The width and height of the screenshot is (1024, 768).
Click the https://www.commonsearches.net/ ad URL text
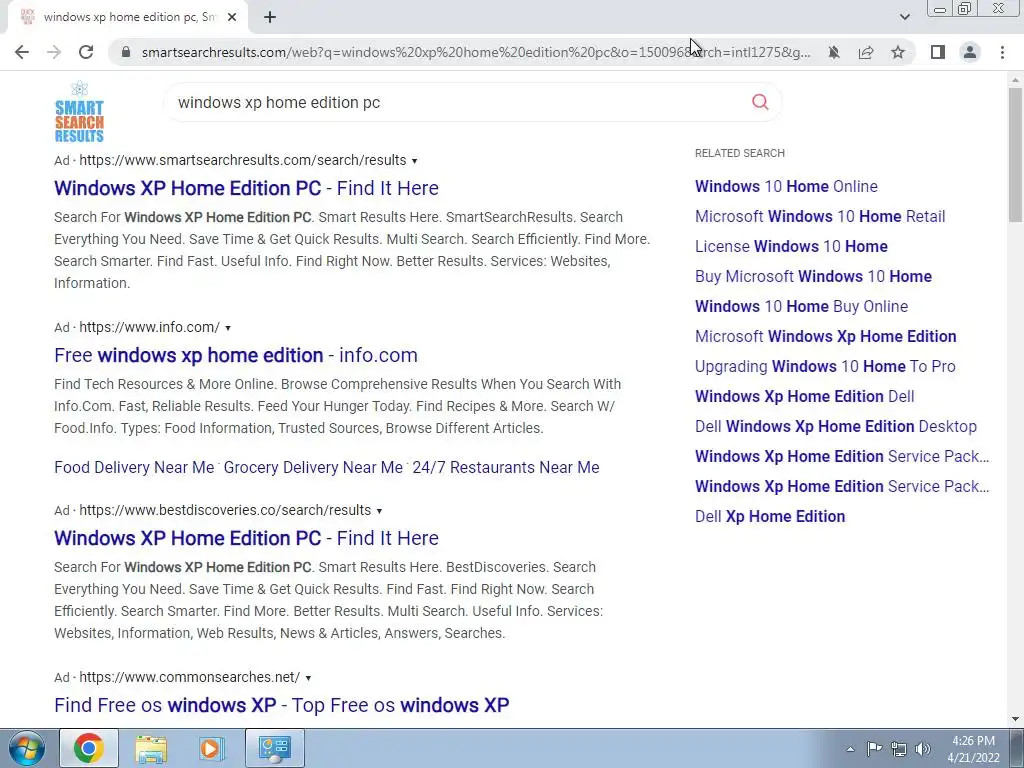189,677
